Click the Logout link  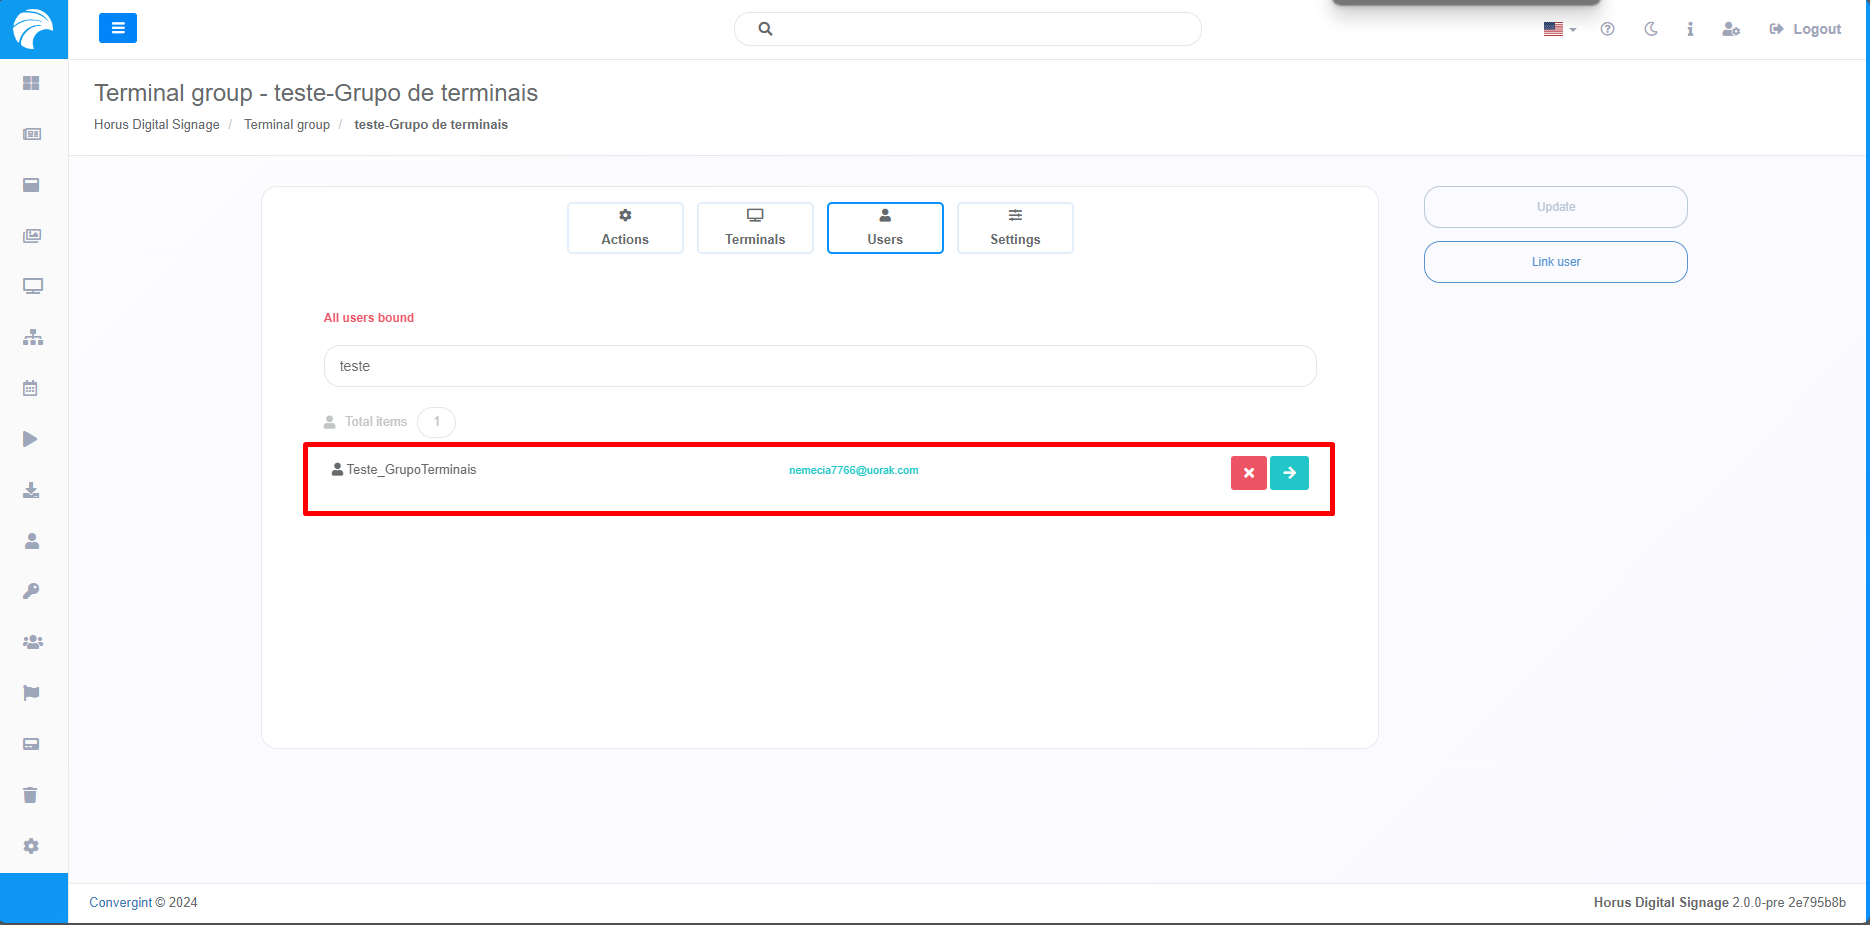click(x=1805, y=29)
